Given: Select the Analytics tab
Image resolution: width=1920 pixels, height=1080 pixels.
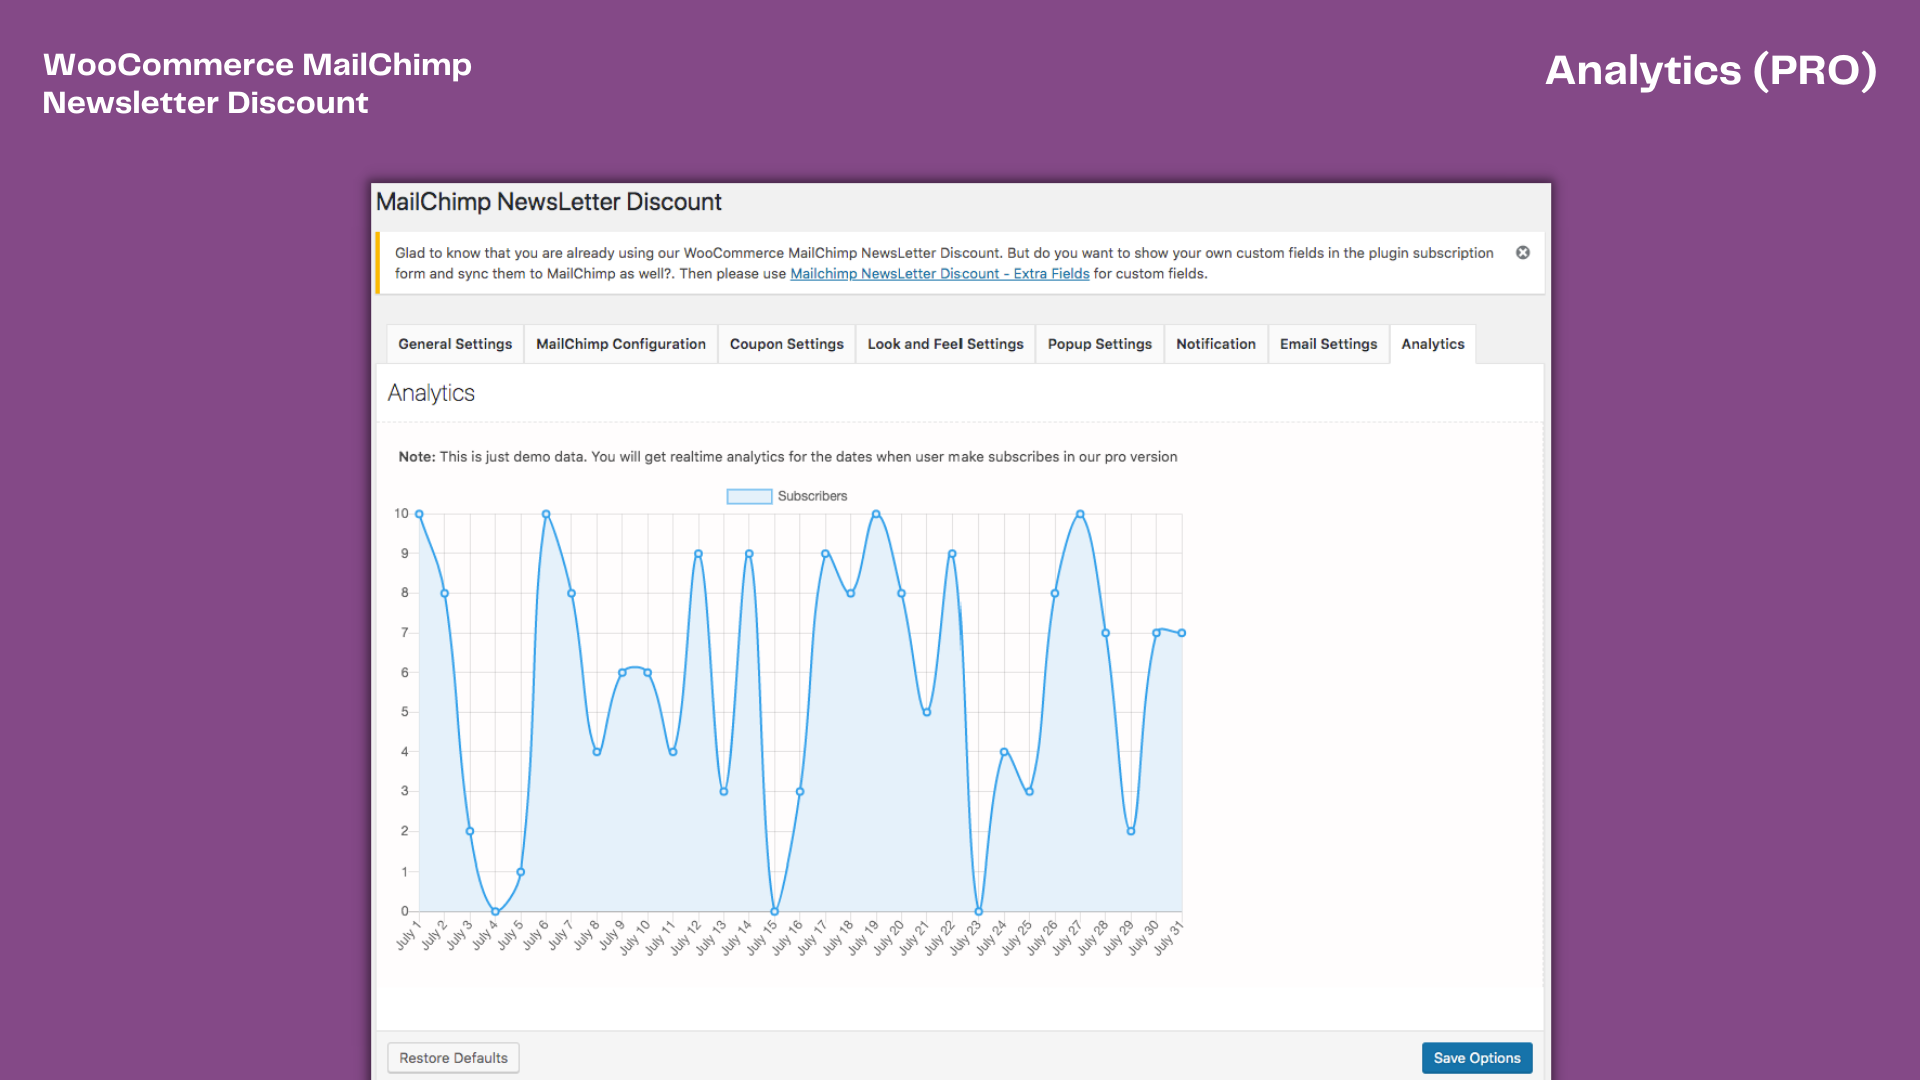Looking at the screenshot, I should coord(1432,344).
